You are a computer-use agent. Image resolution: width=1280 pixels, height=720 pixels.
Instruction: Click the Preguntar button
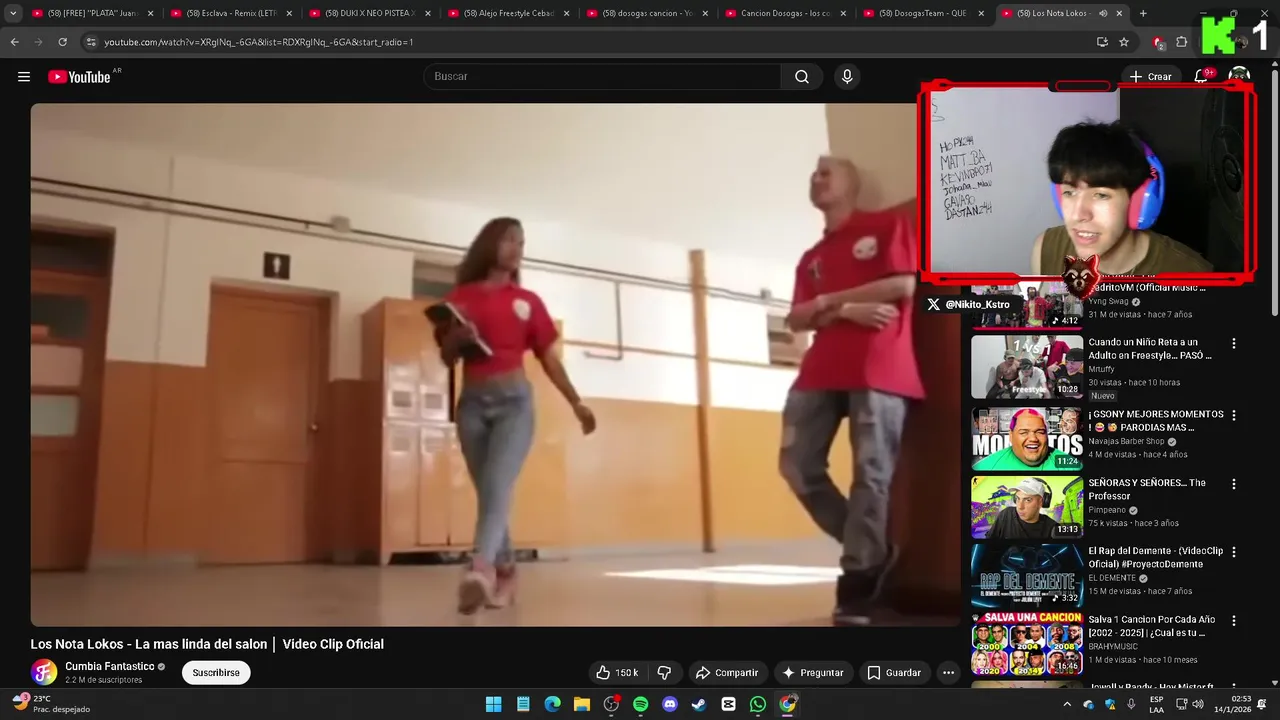(x=813, y=673)
